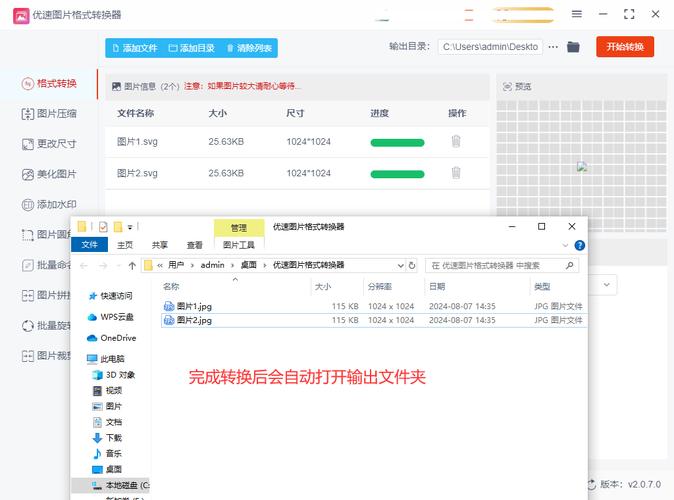Select 此电脑 in navigation pane
674x500 pixels.
click(105, 359)
